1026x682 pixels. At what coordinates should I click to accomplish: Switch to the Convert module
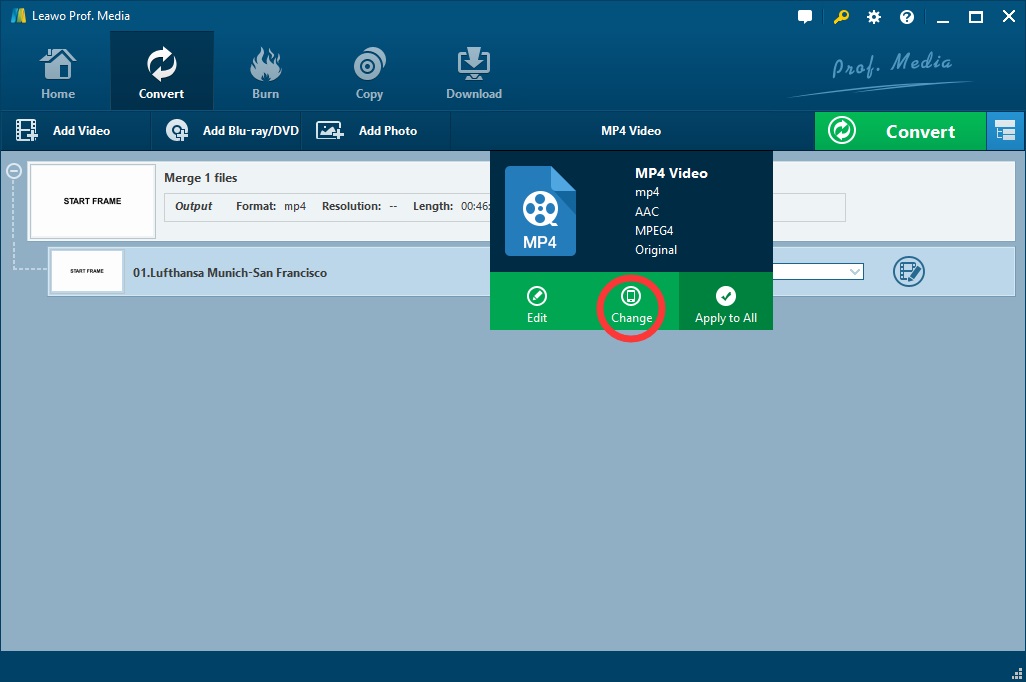[x=162, y=71]
